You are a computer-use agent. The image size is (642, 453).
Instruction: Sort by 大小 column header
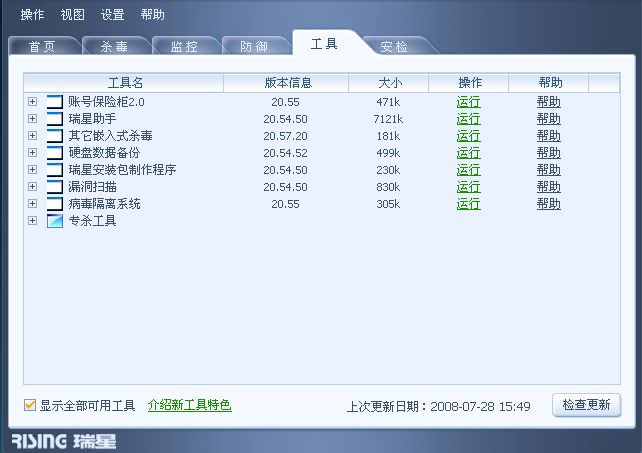[x=388, y=83]
